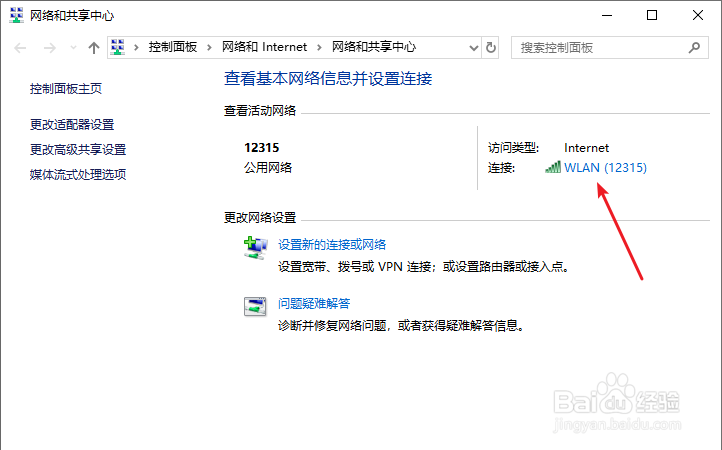722x450 pixels.
Task: Select the 网络和 Internet breadcrumb
Action: (264, 47)
